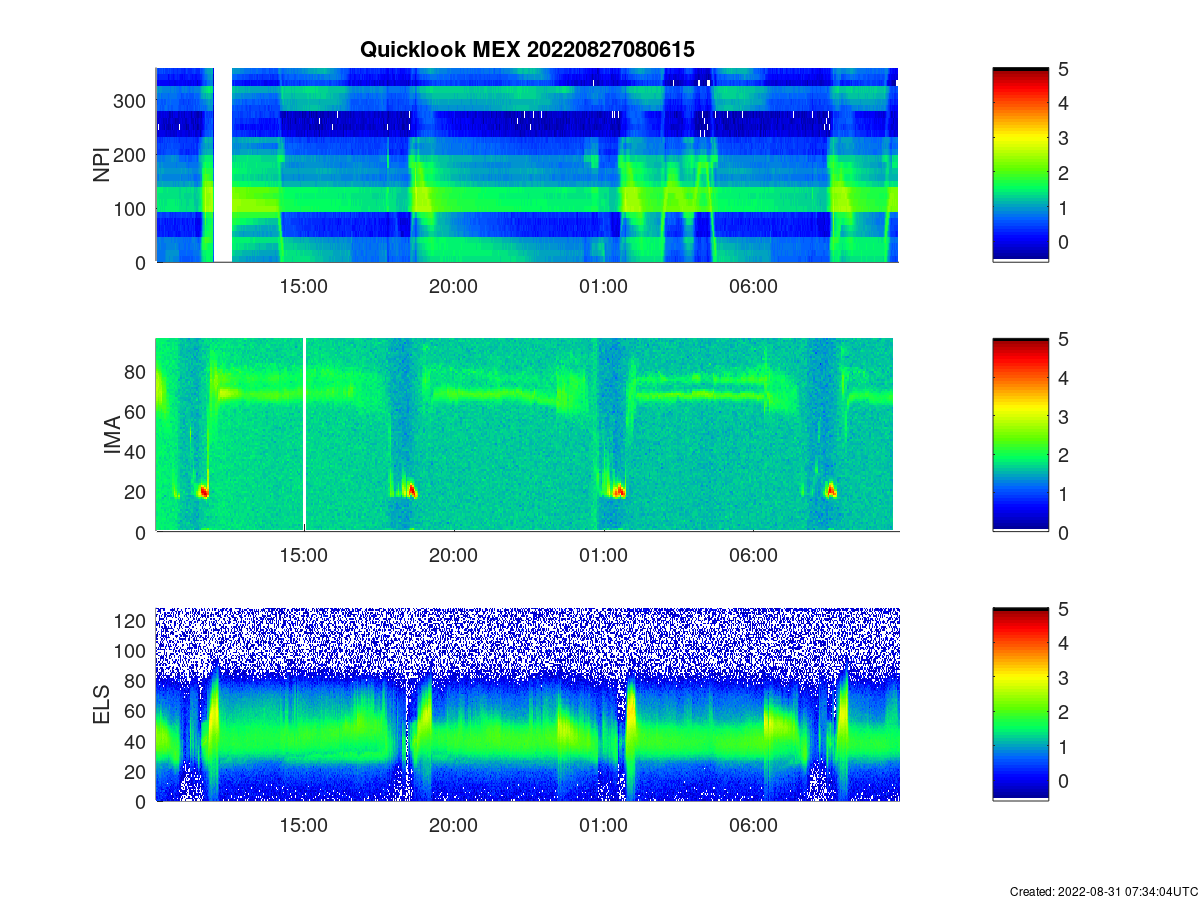Click the IMA y-axis label
Viewport: 1200px width, 900px height.
(x=111, y=436)
